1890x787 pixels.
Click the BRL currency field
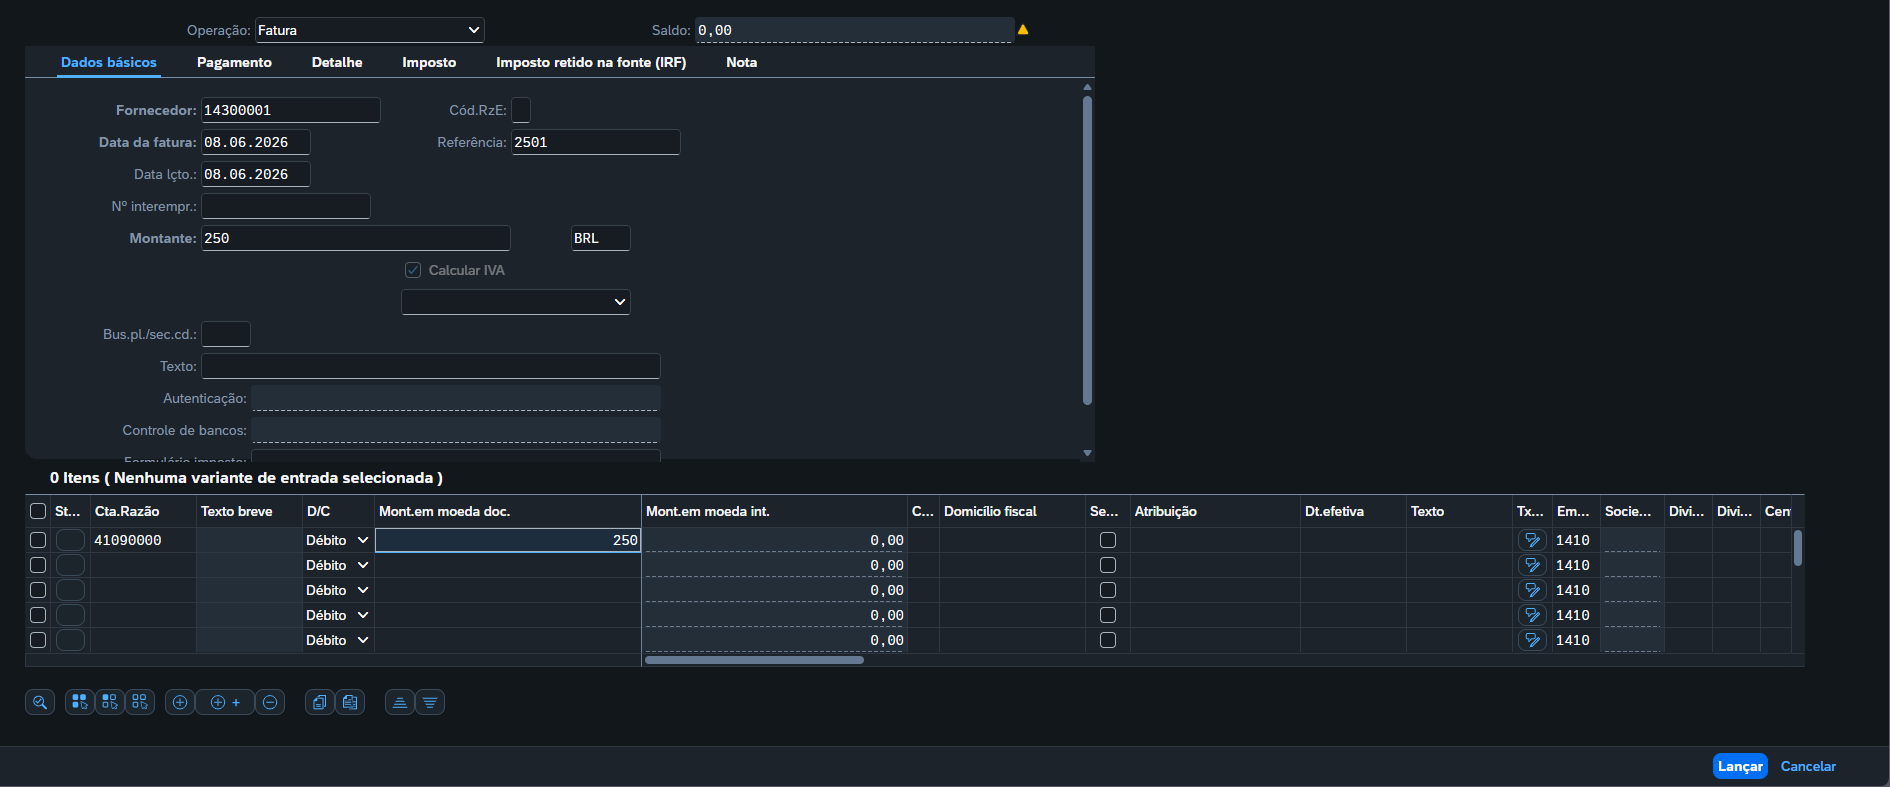(601, 238)
